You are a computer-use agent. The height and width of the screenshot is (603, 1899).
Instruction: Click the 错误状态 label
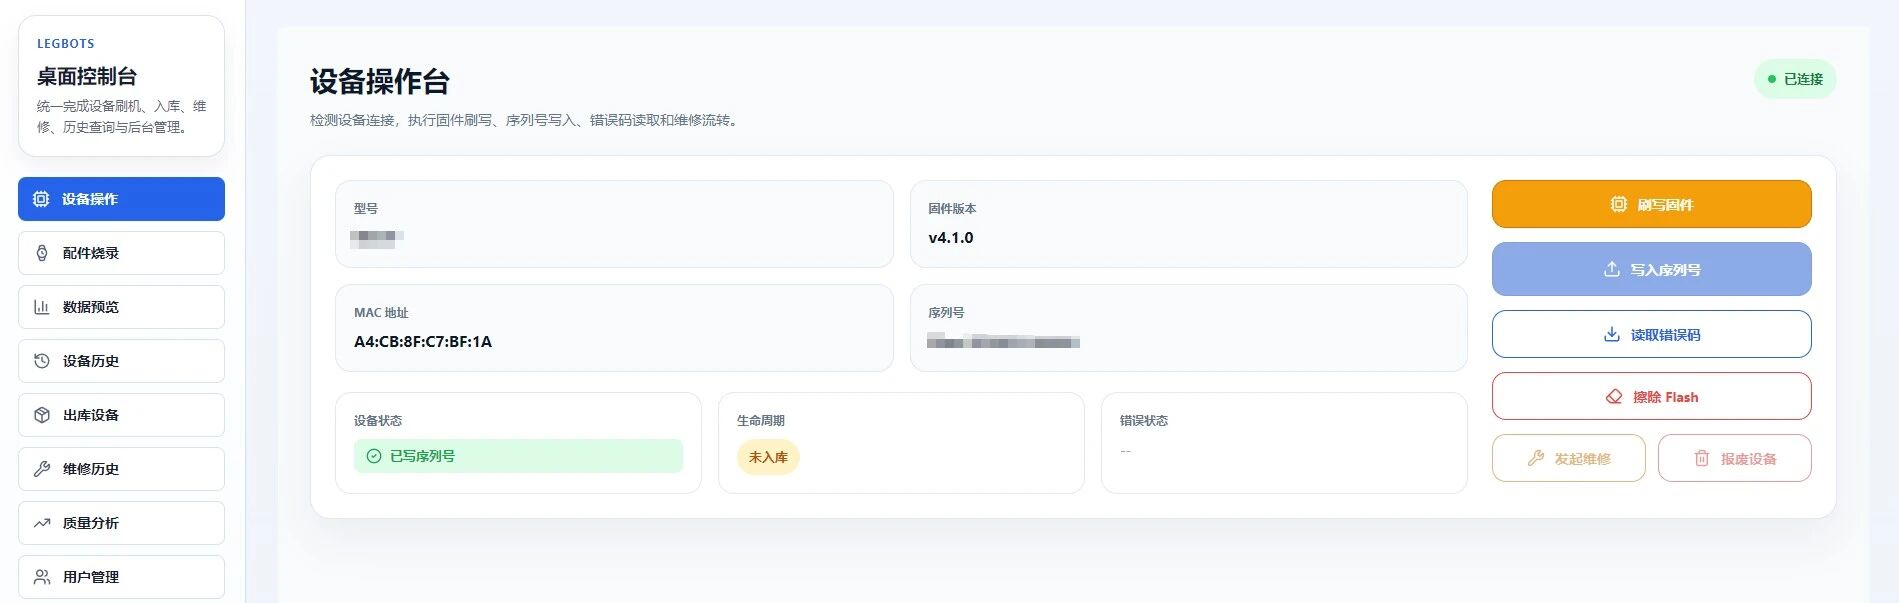pos(1144,421)
